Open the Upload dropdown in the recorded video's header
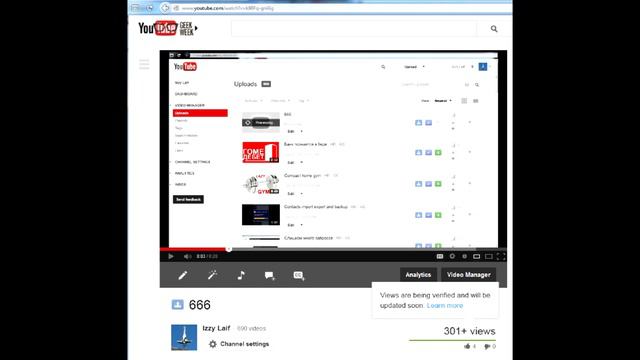Image resolution: width=640 pixels, height=360 pixels. pyautogui.click(x=414, y=67)
